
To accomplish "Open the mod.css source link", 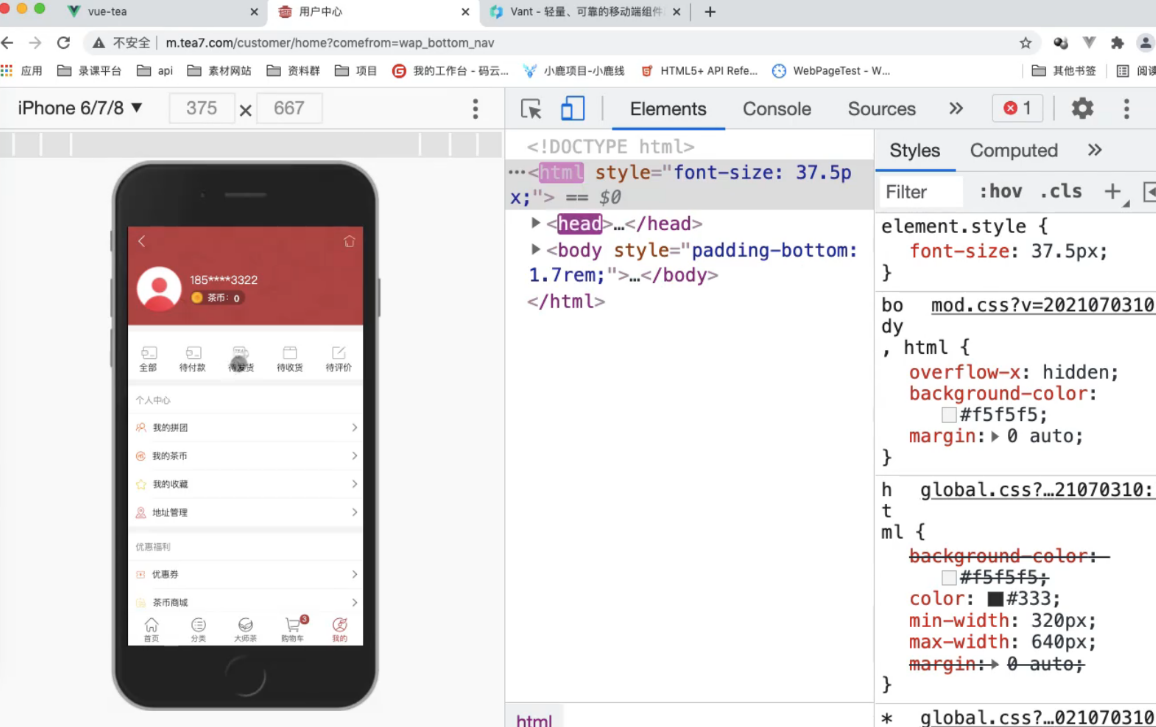I will 1043,305.
